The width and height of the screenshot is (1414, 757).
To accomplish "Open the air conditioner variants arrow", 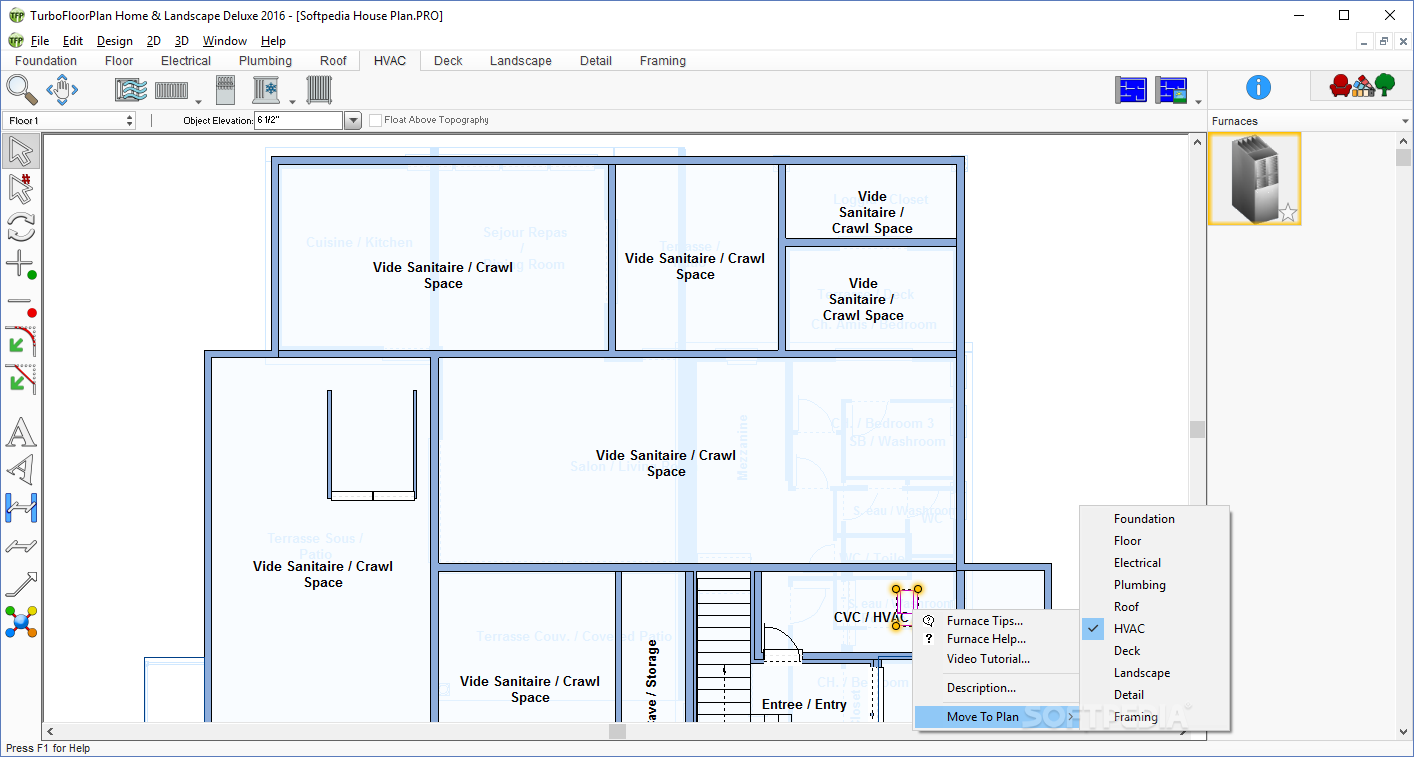I will click(x=292, y=101).
